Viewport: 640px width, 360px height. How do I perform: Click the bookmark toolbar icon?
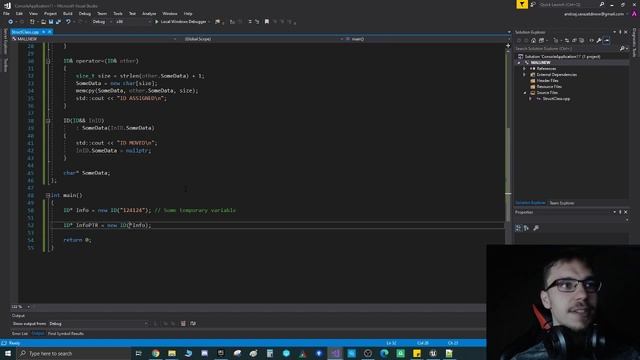coord(267,22)
